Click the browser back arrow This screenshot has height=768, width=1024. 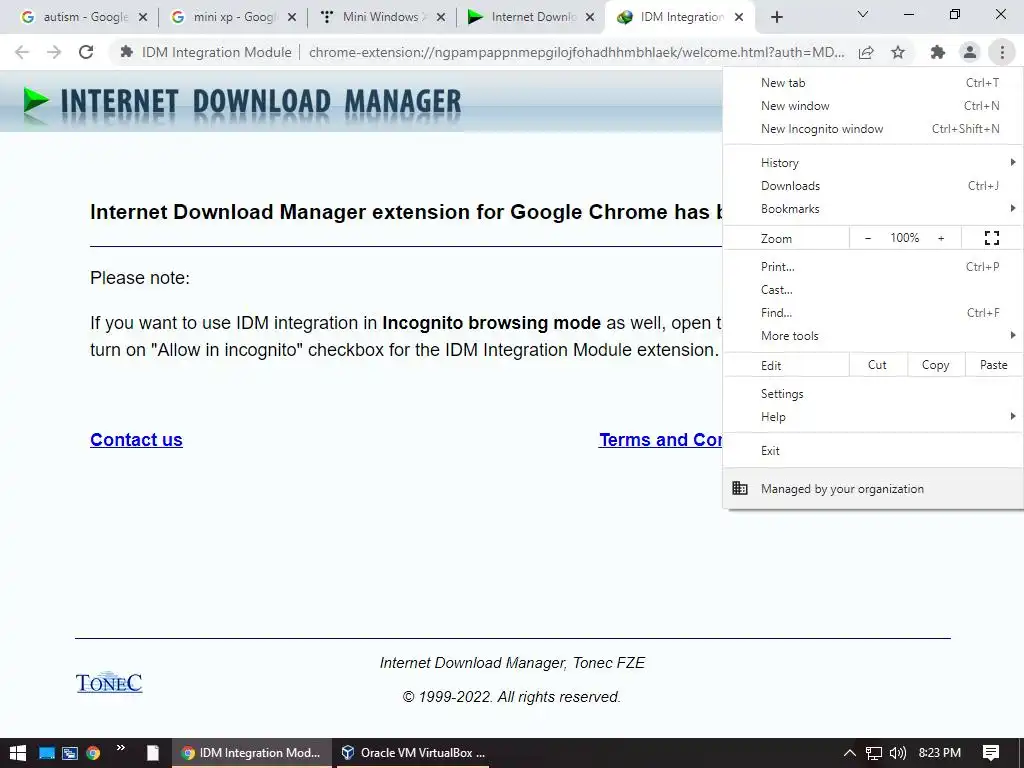tap(22, 52)
